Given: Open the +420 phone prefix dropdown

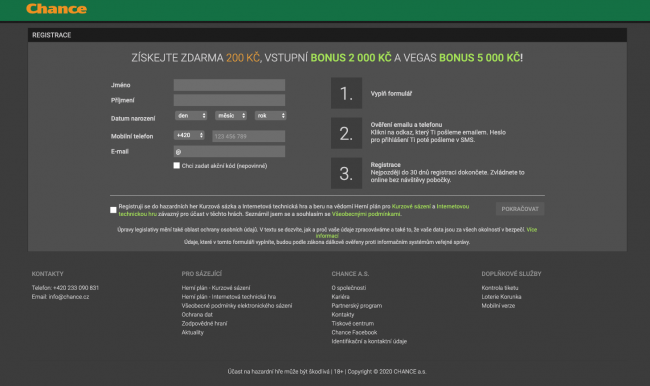Looking at the screenshot, I should click(x=189, y=135).
